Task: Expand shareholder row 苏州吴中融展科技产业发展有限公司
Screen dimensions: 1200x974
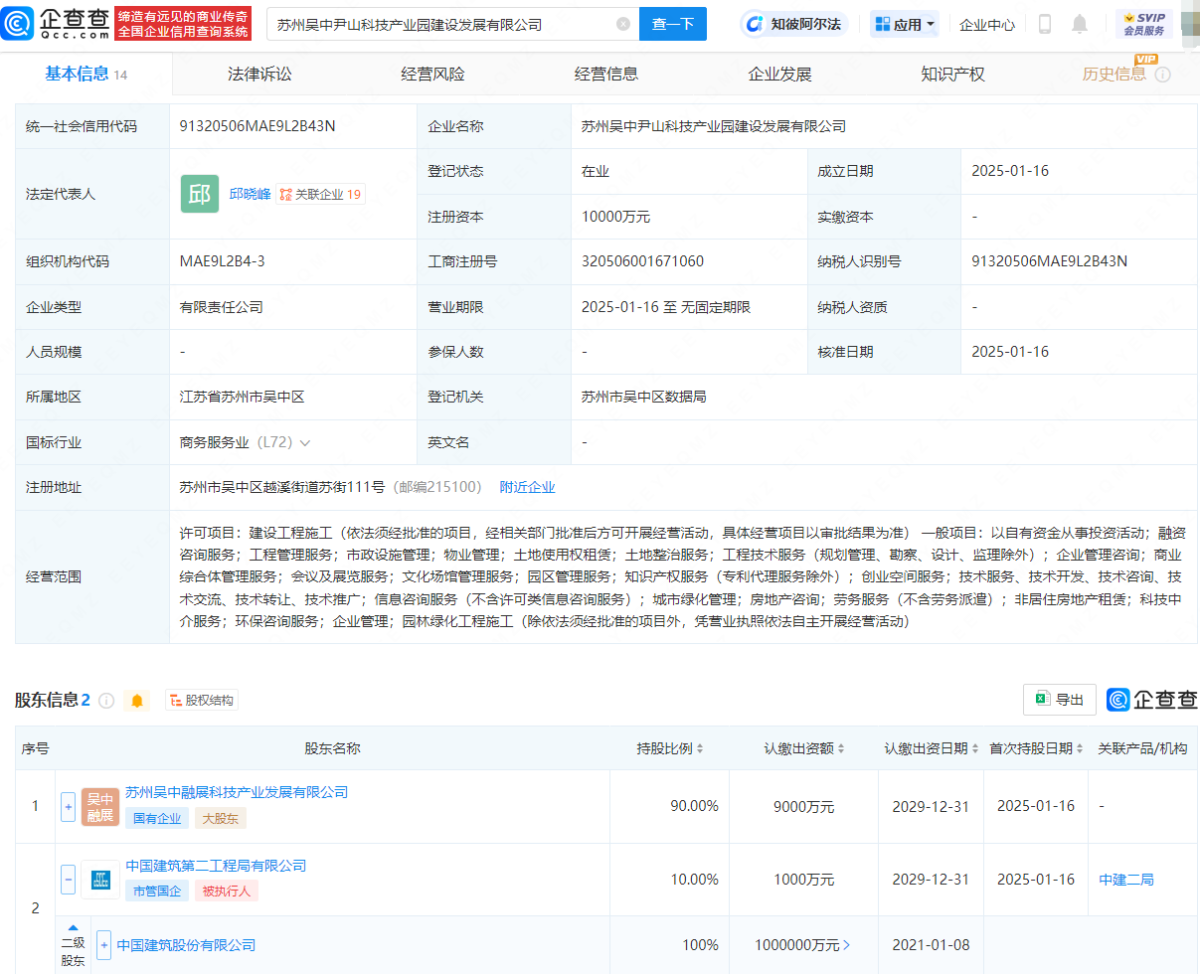Action: click(x=68, y=807)
